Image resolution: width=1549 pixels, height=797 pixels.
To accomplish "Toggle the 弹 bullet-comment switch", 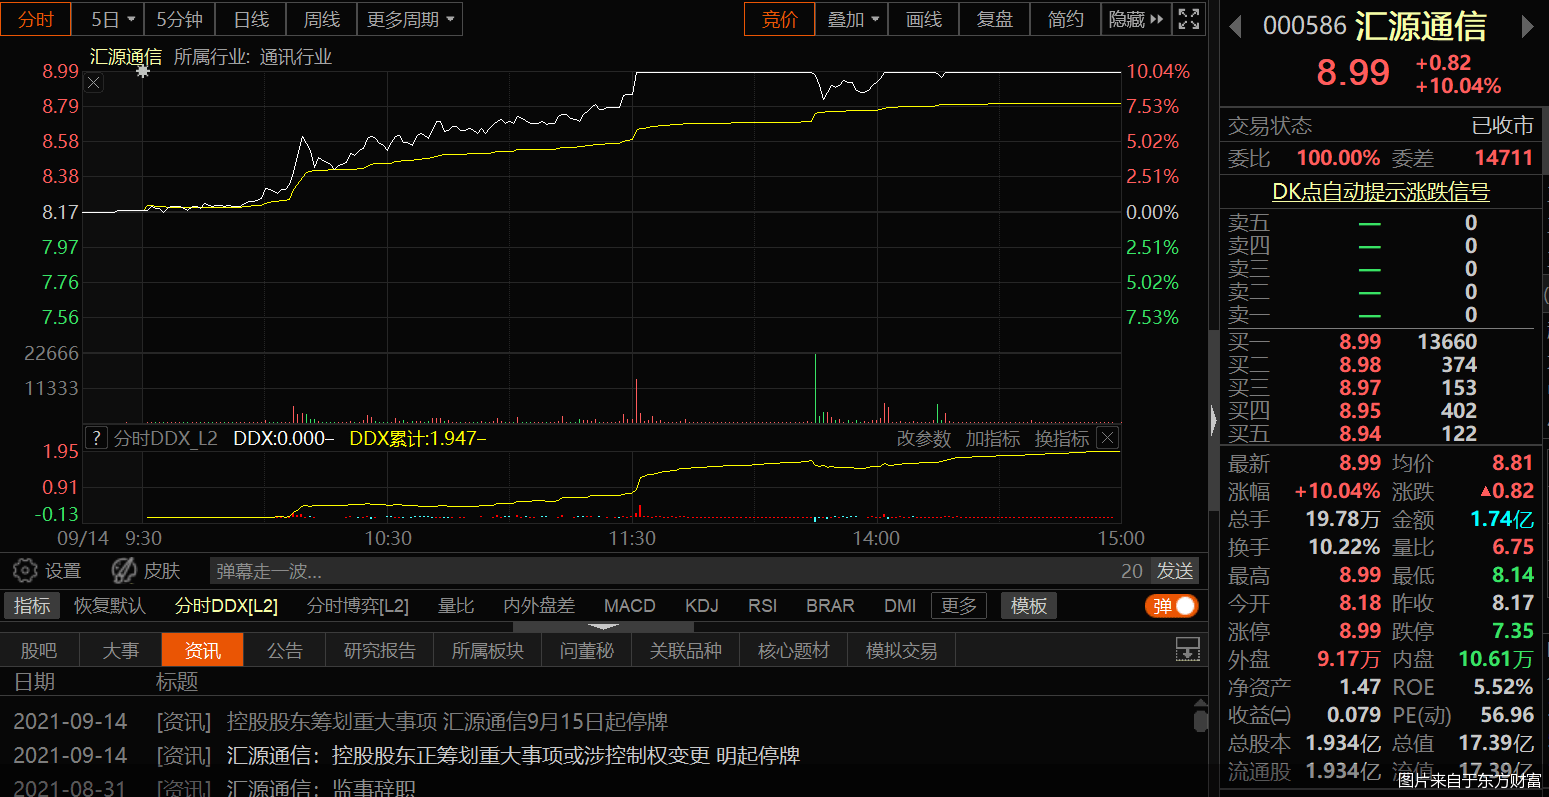I will click(x=1172, y=606).
